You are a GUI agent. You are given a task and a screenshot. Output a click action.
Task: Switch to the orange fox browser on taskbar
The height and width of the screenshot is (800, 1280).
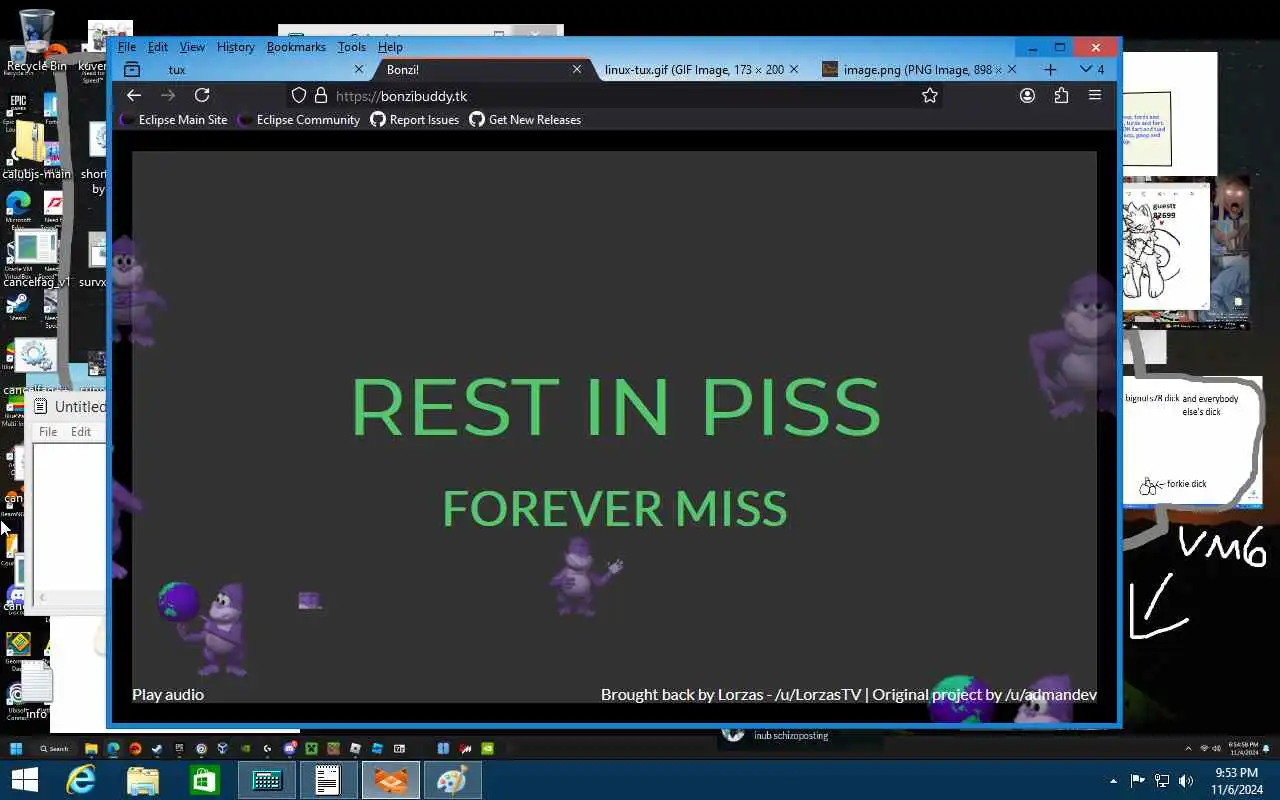[390, 780]
